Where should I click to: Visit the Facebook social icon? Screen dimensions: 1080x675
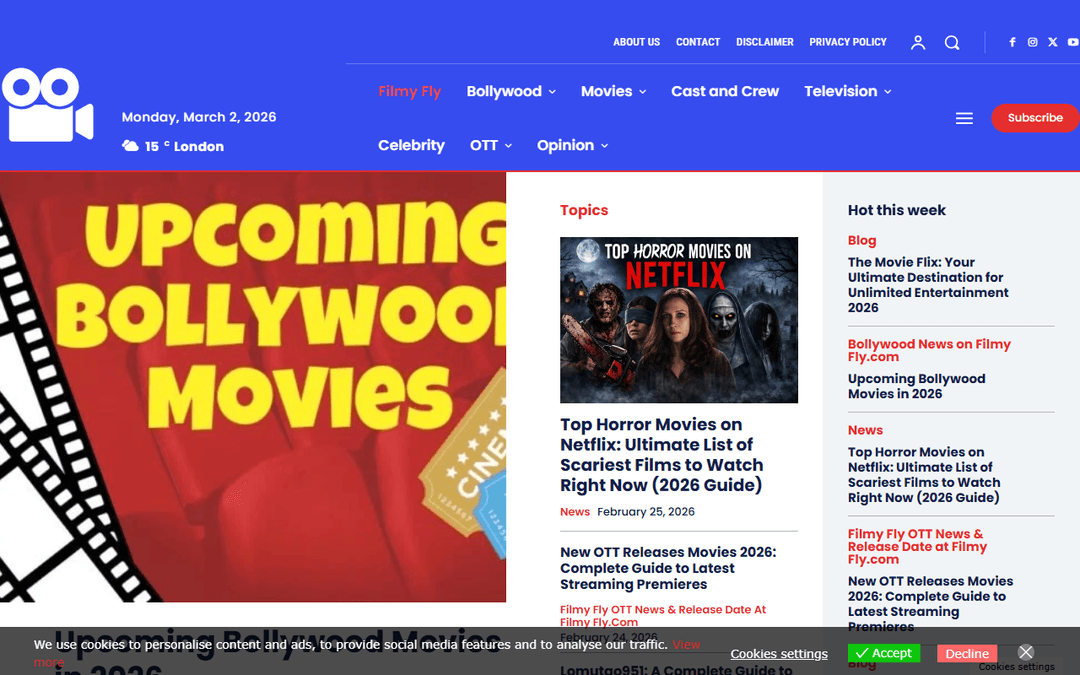click(x=1012, y=42)
